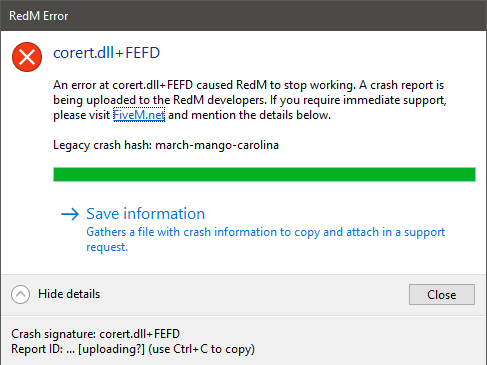Click the Gathers a file description text
This screenshot has height=365, width=487.
(x=266, y=239)
